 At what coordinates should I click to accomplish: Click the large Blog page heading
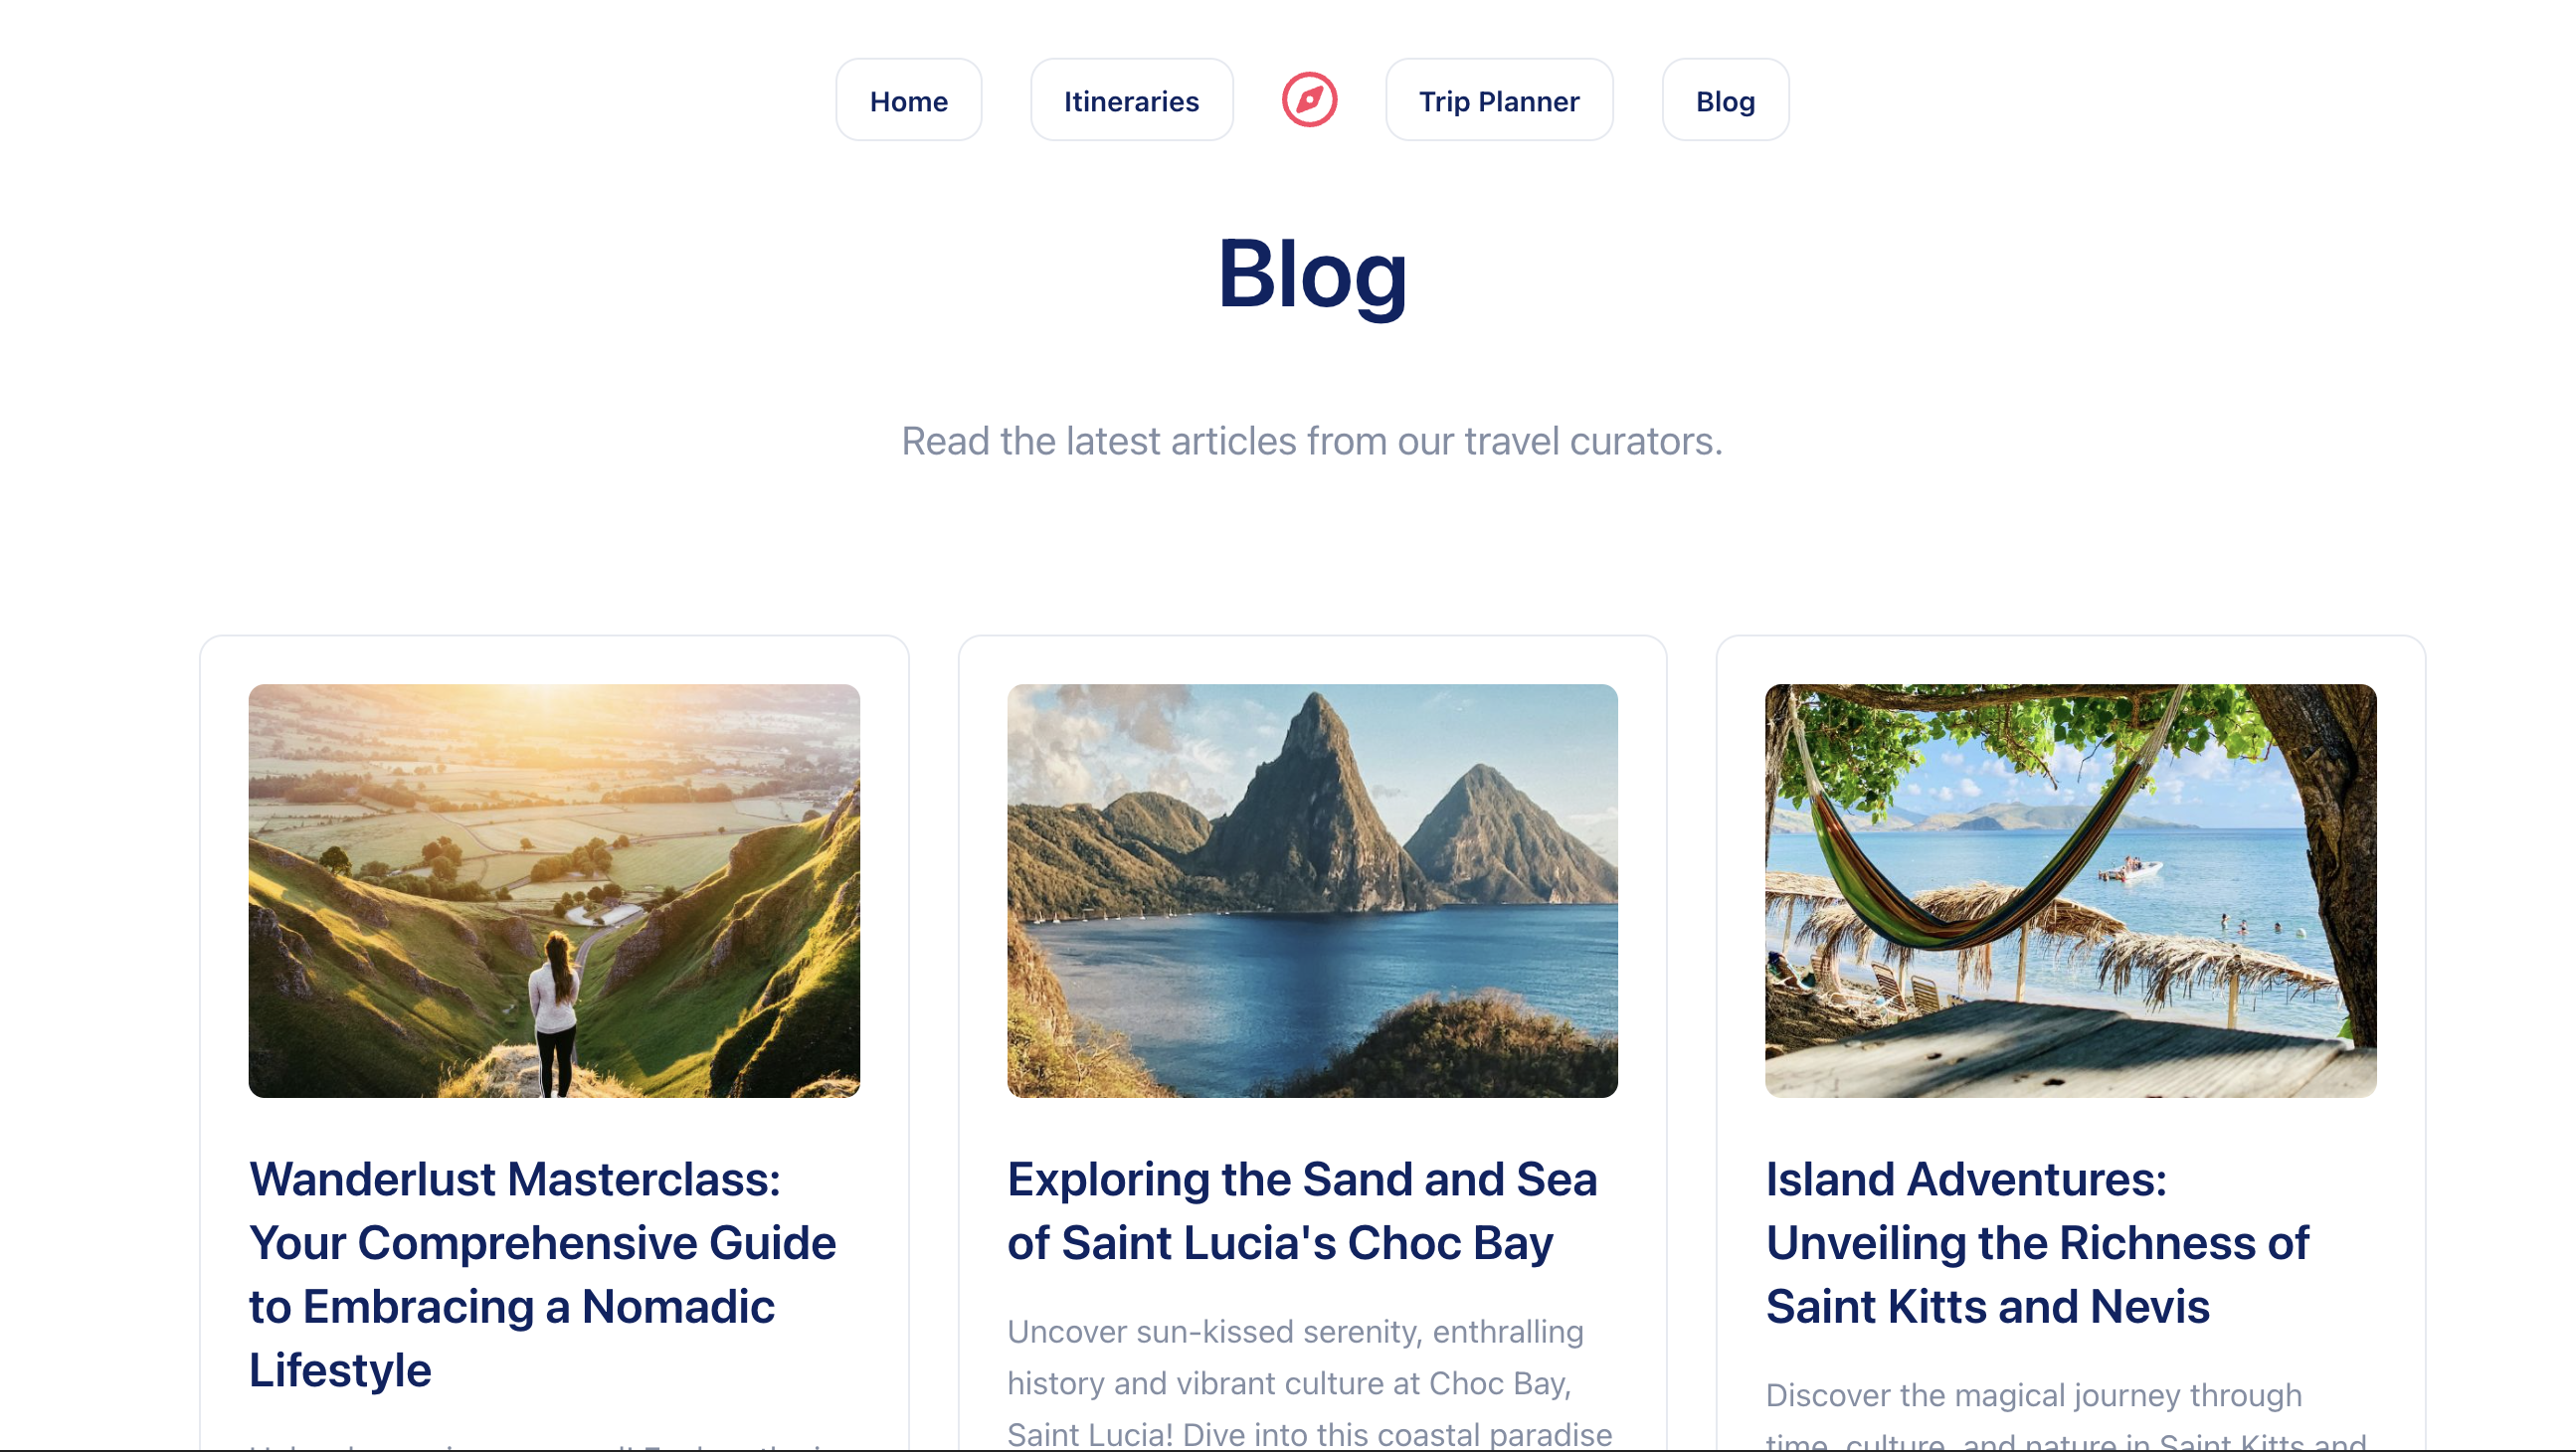point(1312,276)
